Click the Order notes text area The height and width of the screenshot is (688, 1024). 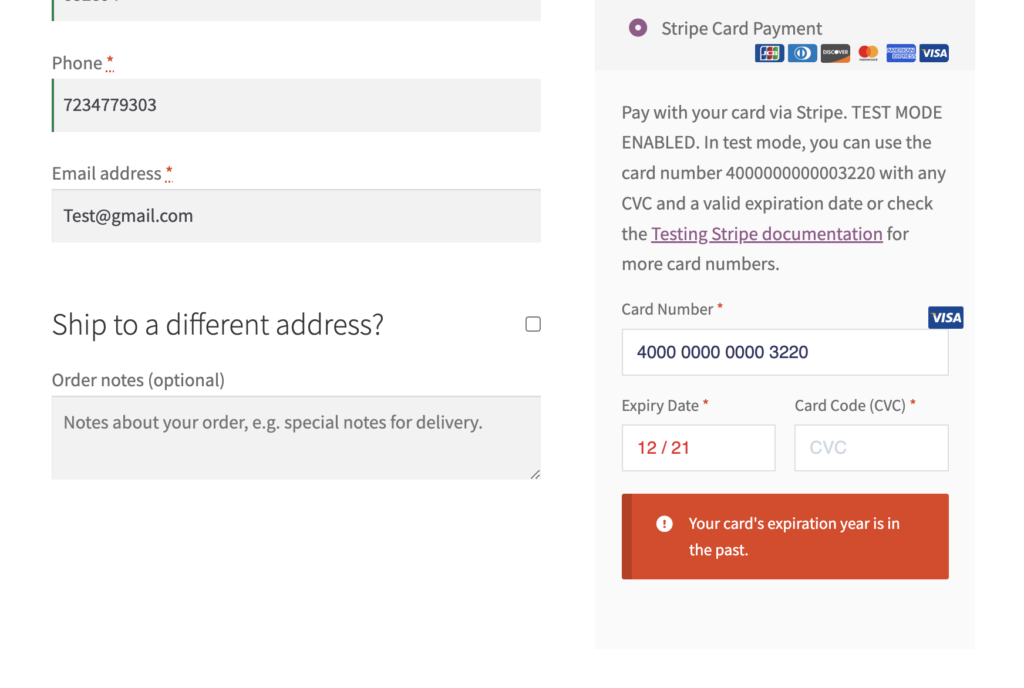coord(296,438)
